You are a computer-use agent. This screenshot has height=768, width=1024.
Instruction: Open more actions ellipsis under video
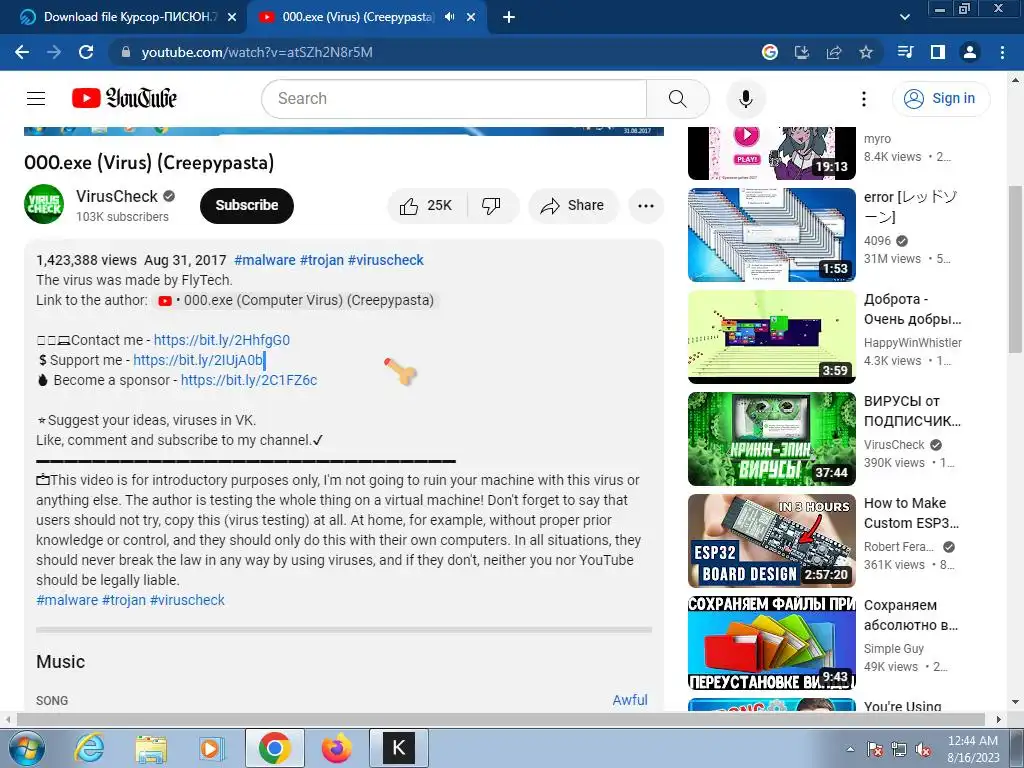coord(646,206)
